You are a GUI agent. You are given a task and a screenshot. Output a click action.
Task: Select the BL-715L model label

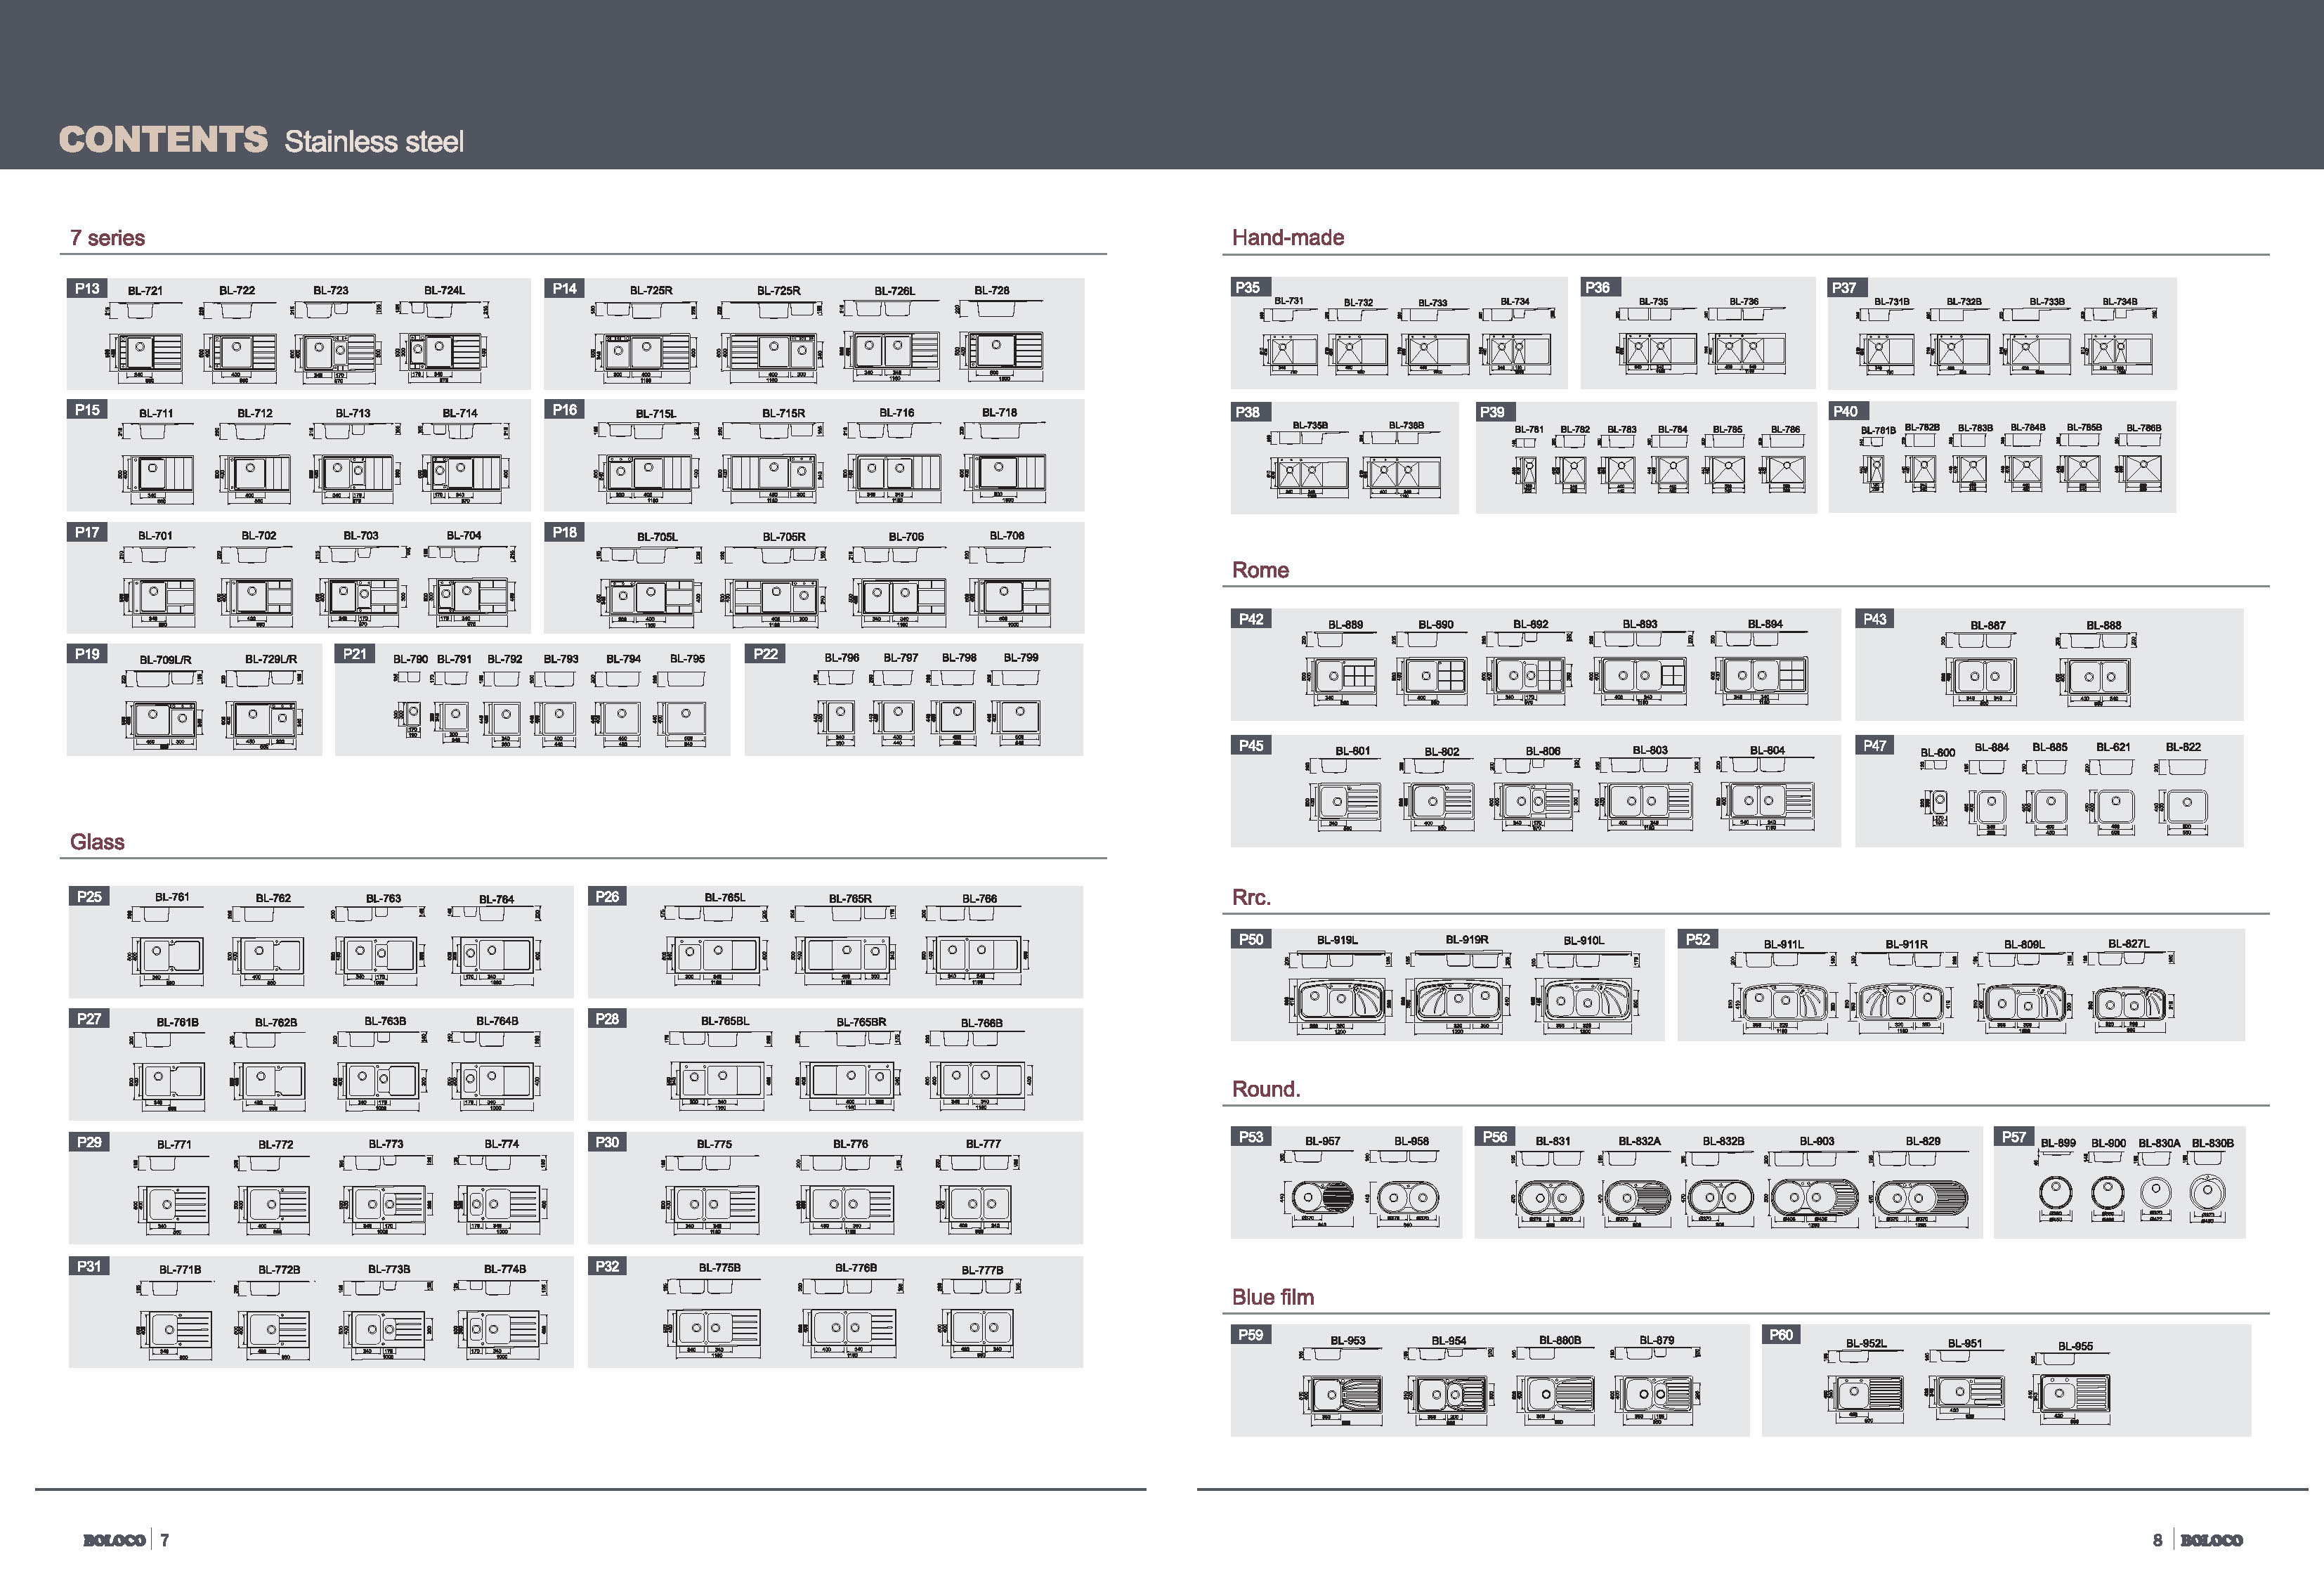pos(656,414)
